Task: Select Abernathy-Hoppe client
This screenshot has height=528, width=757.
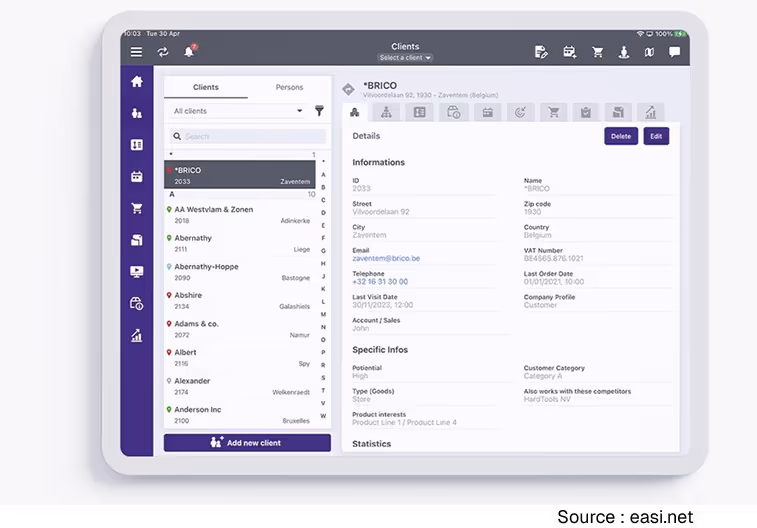Action: point(239,272)
